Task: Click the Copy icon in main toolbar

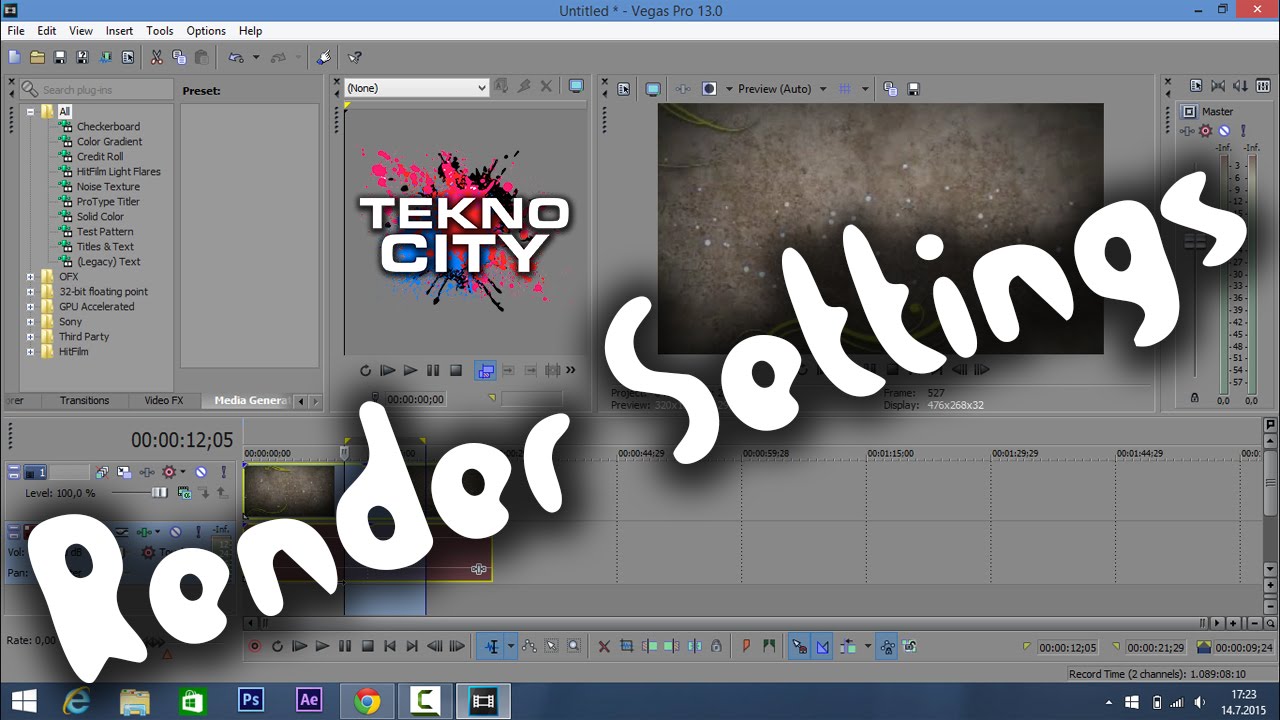Action: (179, 58)
